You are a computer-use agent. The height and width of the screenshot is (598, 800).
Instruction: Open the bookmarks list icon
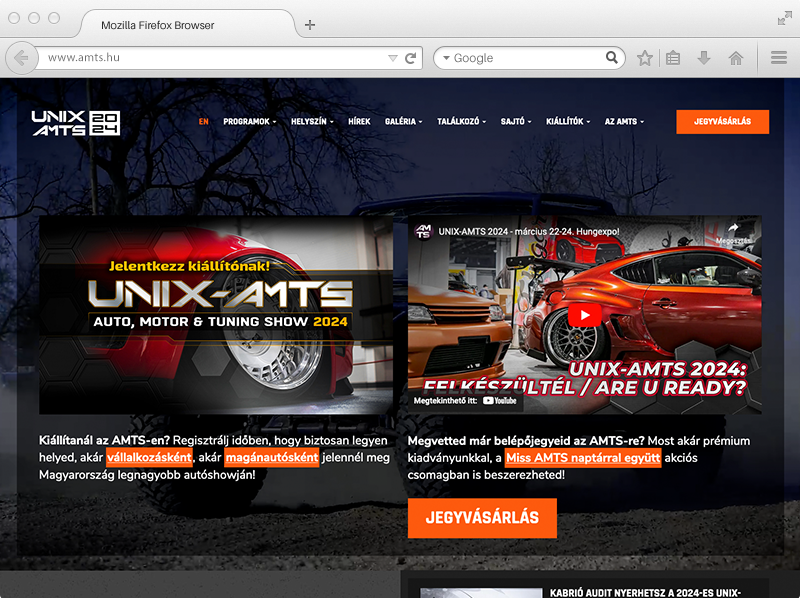673,58
